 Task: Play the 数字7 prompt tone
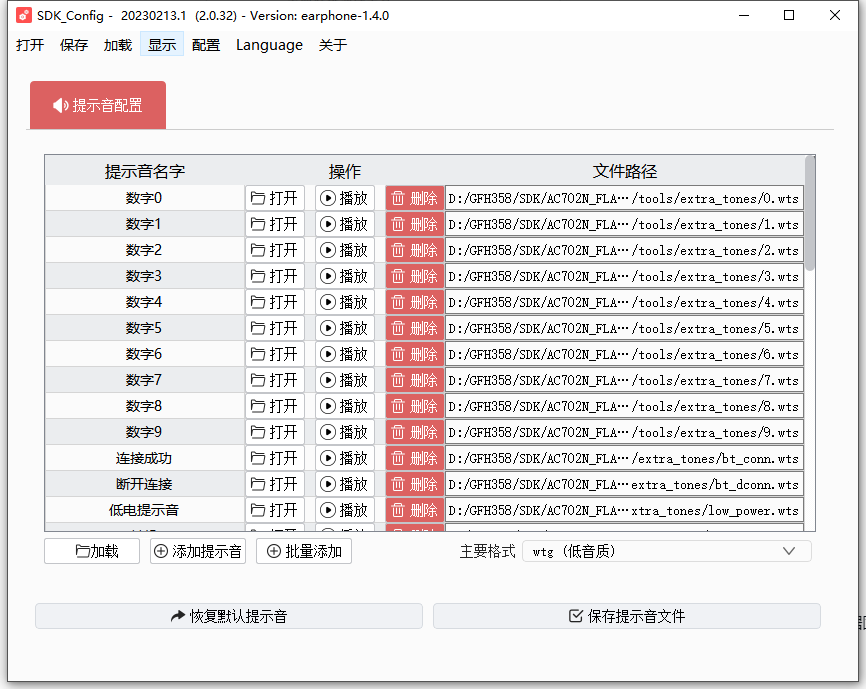click(345, 380)
